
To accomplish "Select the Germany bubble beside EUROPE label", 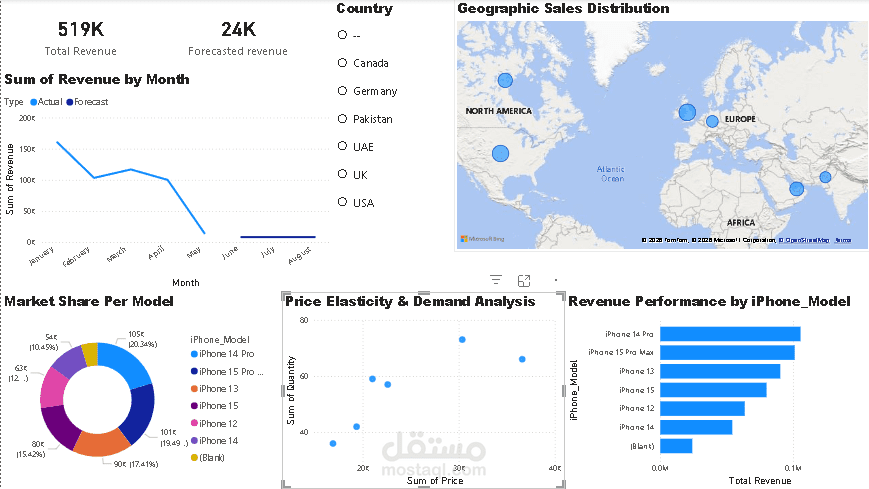I will 712,121.
